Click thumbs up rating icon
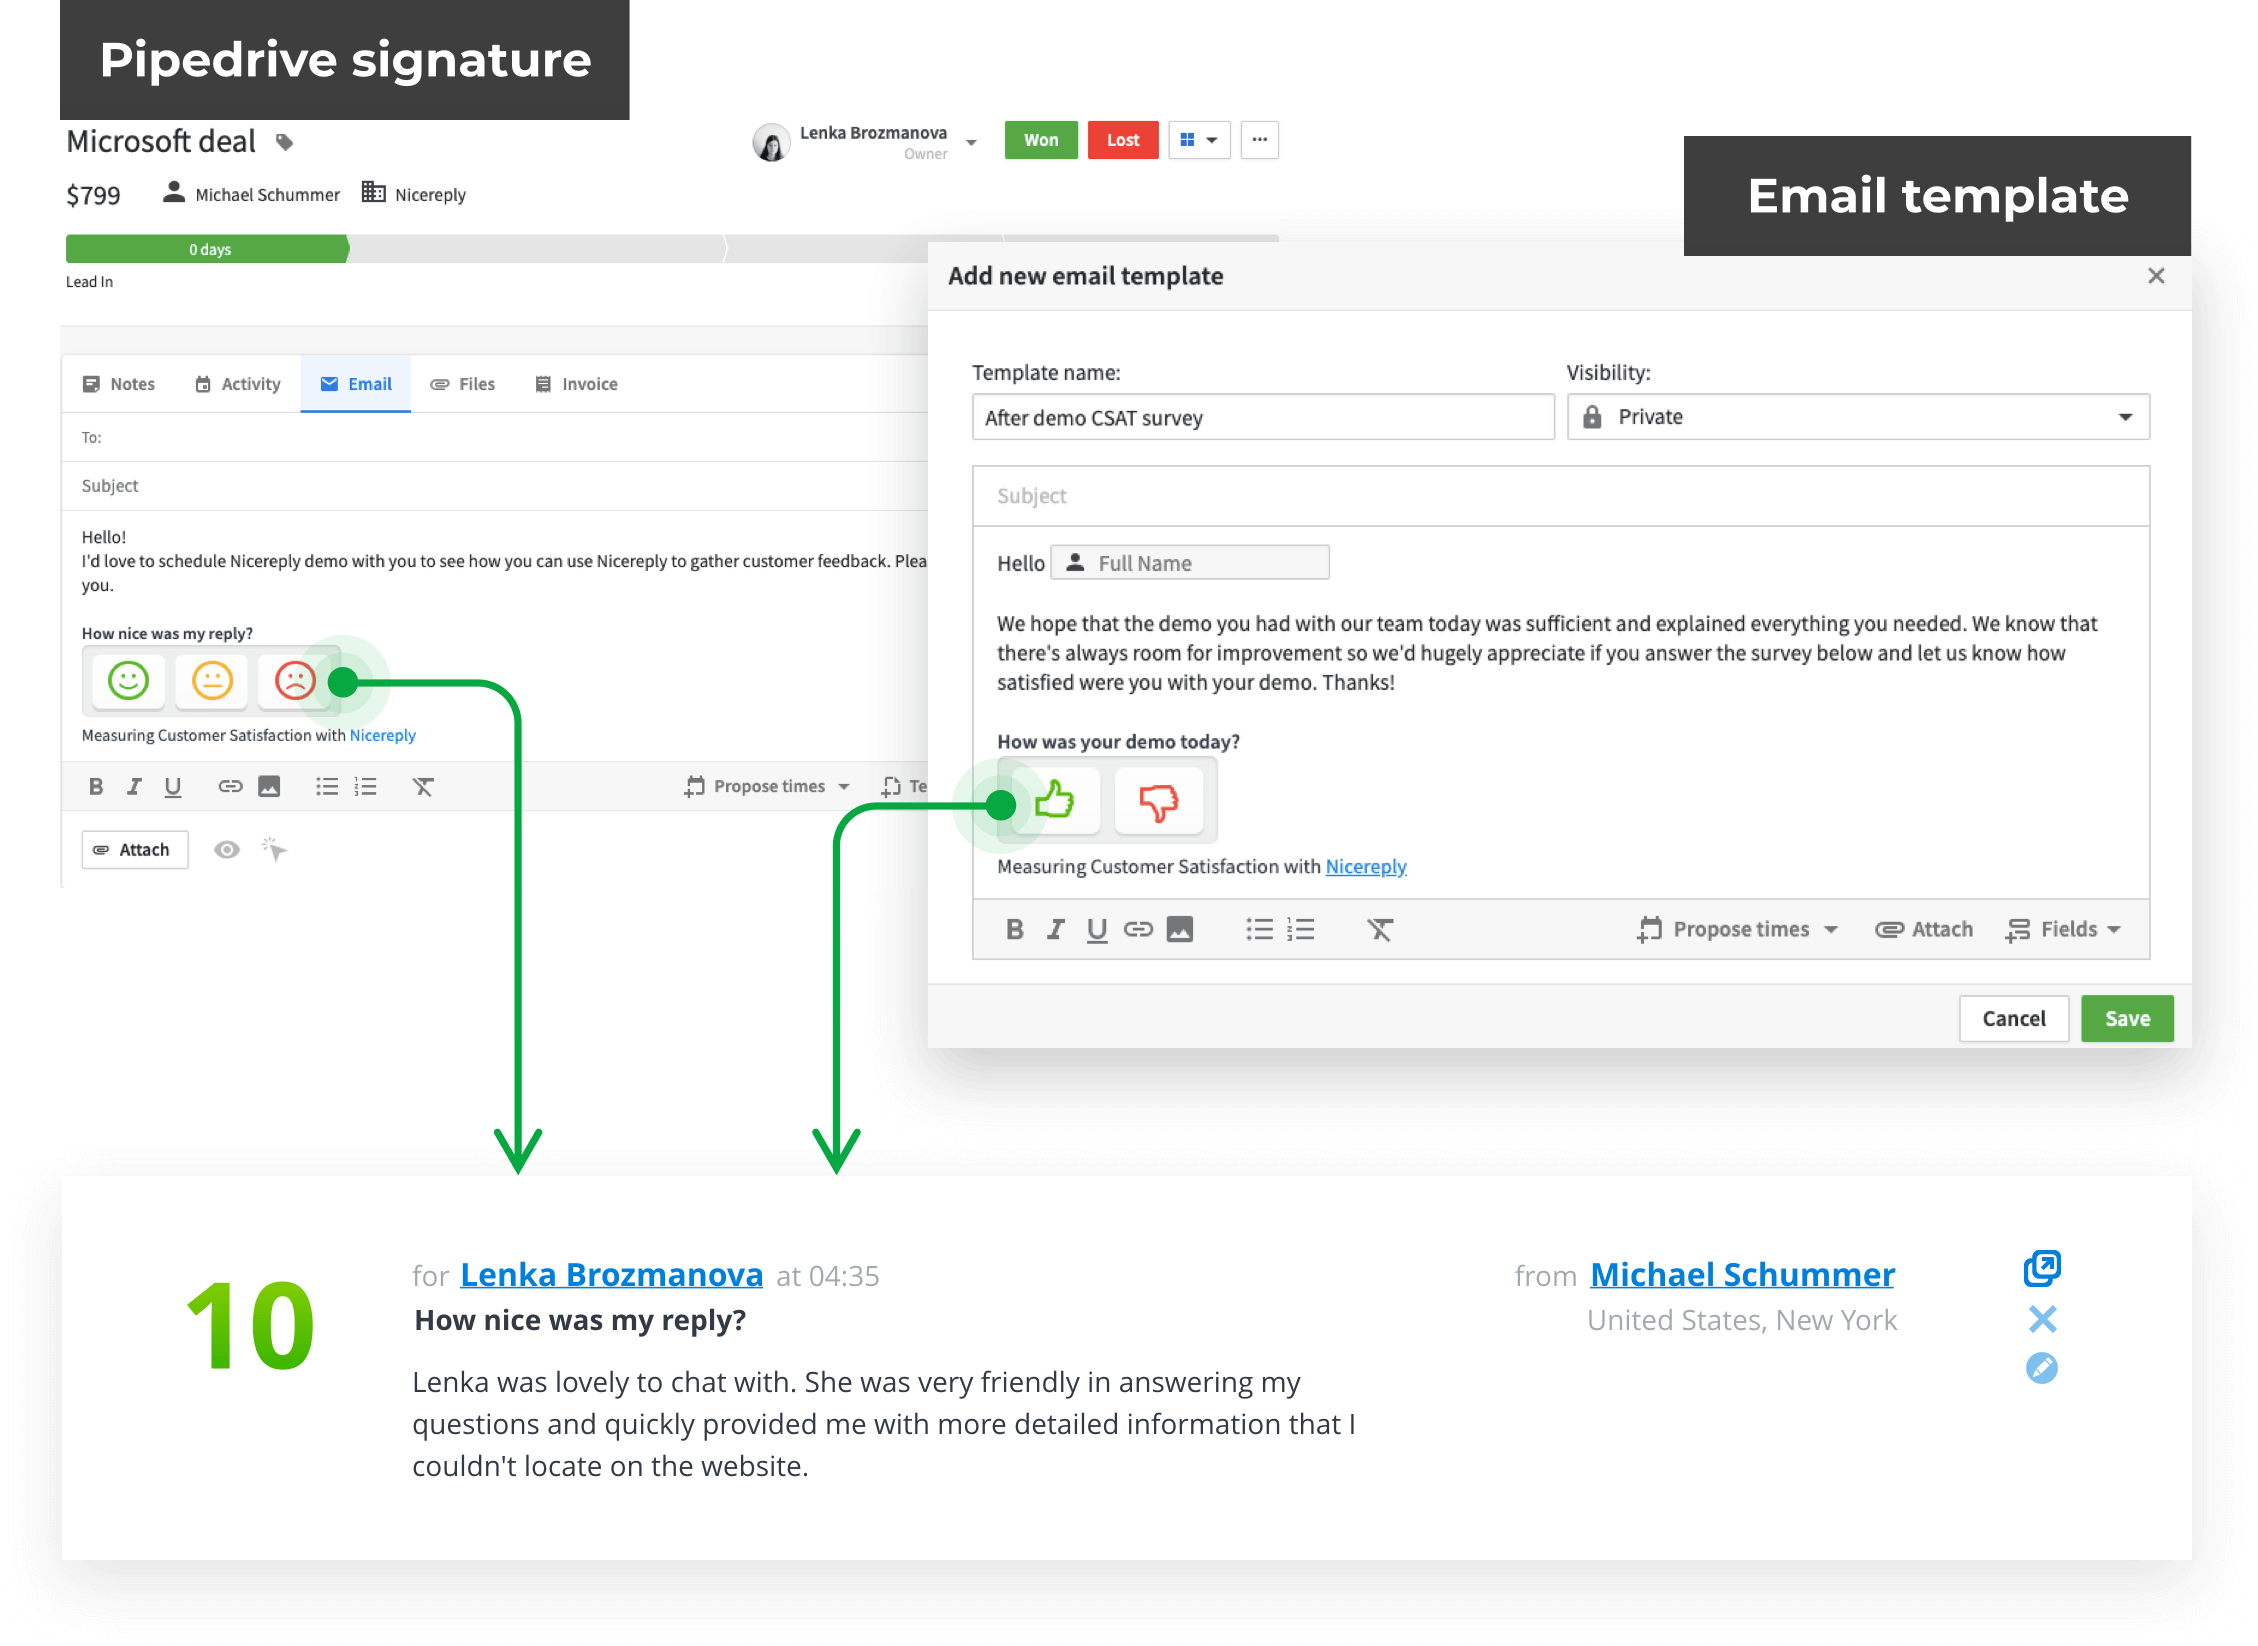Screen dimensions: 2258x1646 [1054, 801]
